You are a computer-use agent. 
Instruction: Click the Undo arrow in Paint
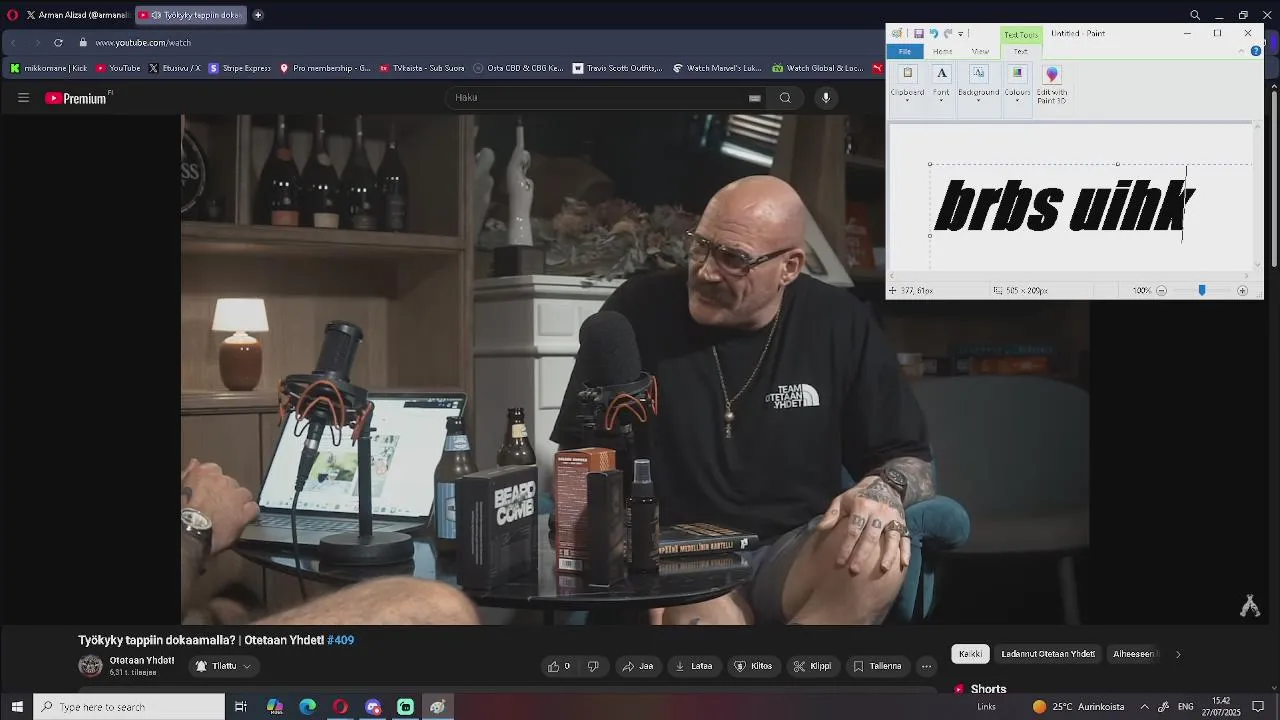pyautogui.click(x=933, y=33)
